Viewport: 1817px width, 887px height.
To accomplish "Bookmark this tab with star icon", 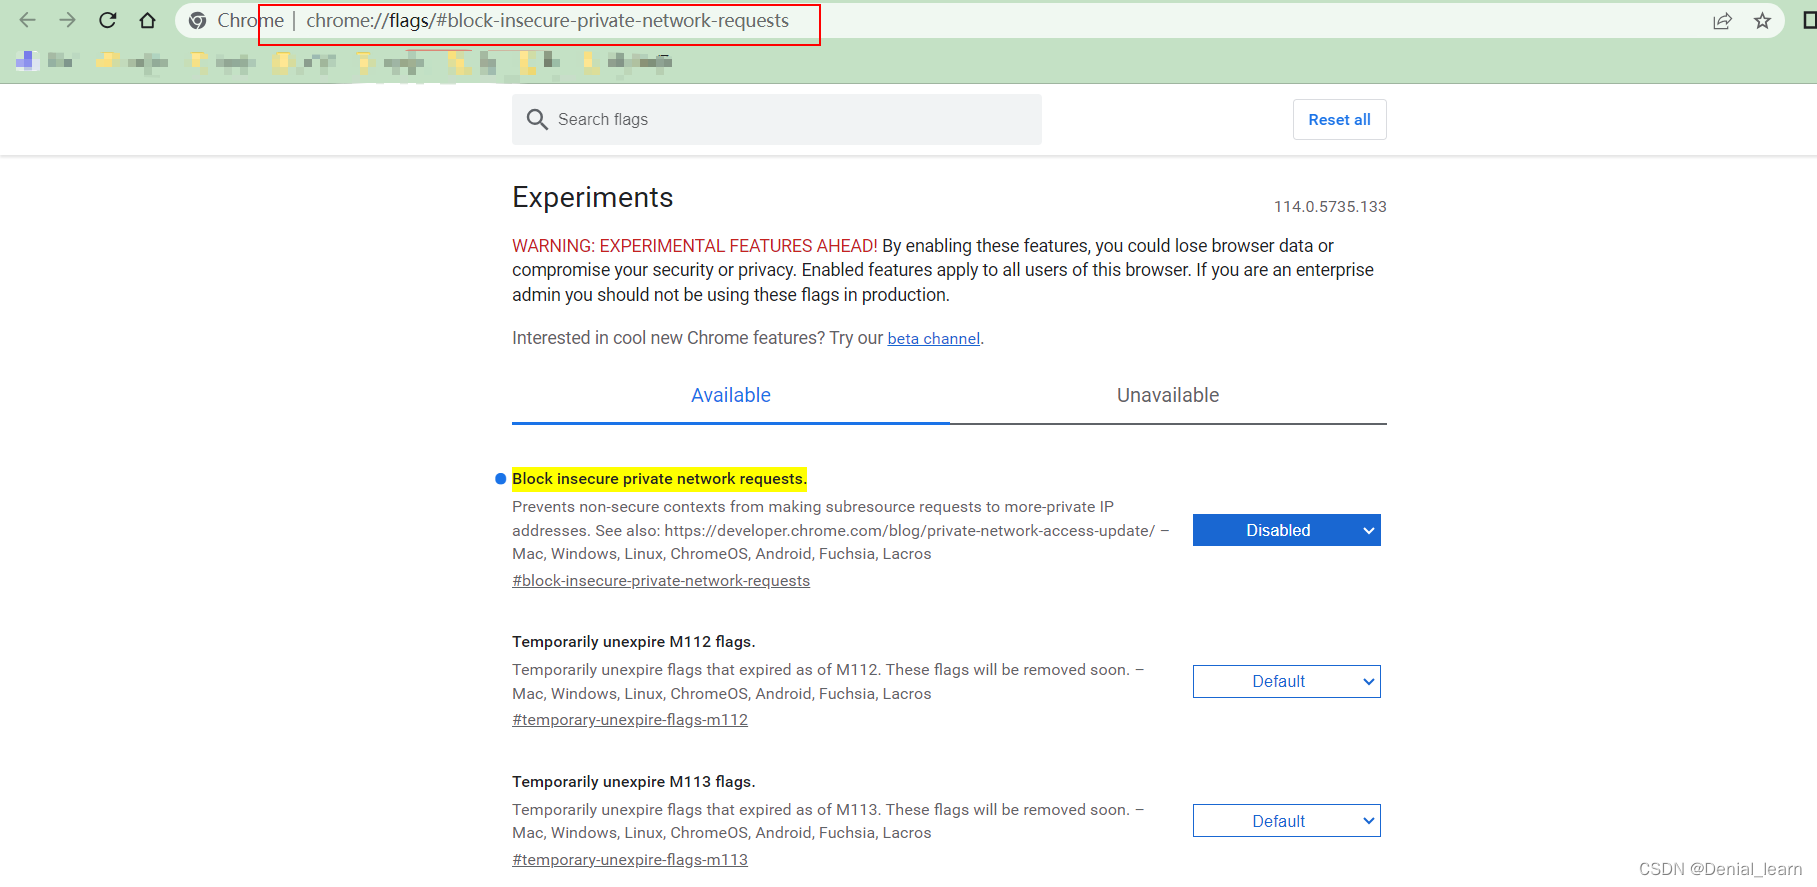I will click(x=1762, y=21).
